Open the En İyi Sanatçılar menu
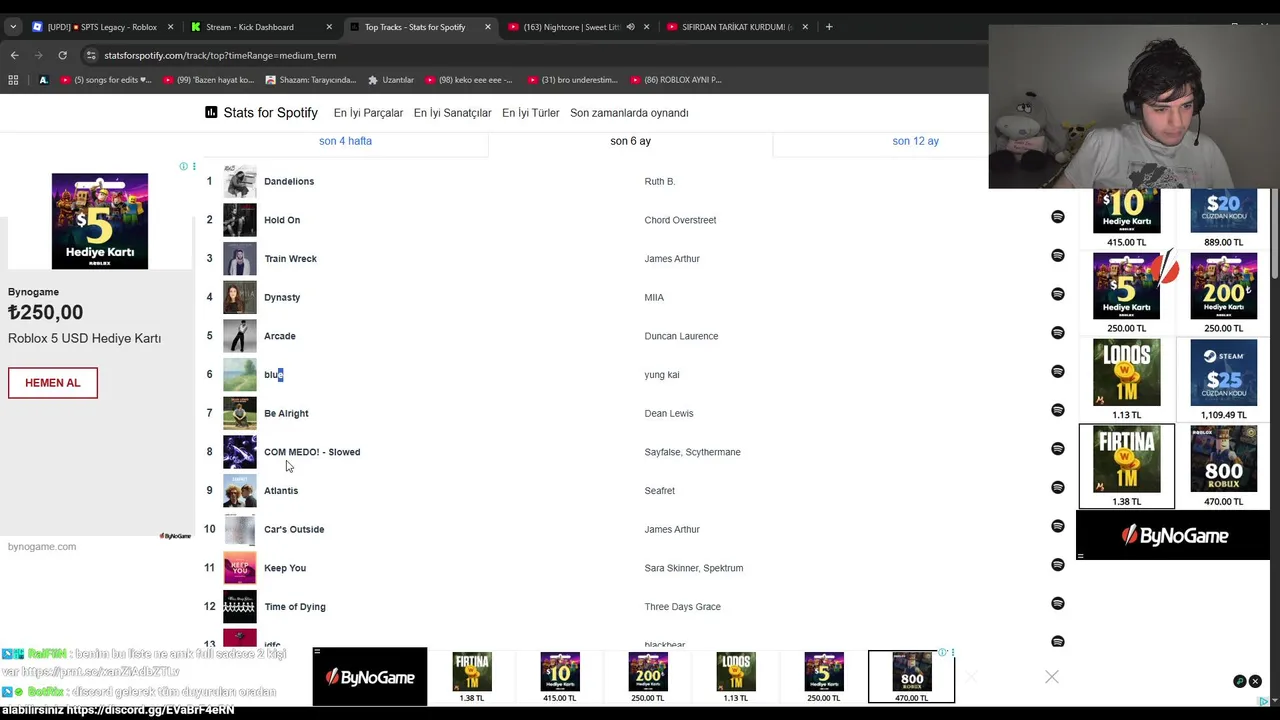The image size is (1280, 720). [452, 113]
